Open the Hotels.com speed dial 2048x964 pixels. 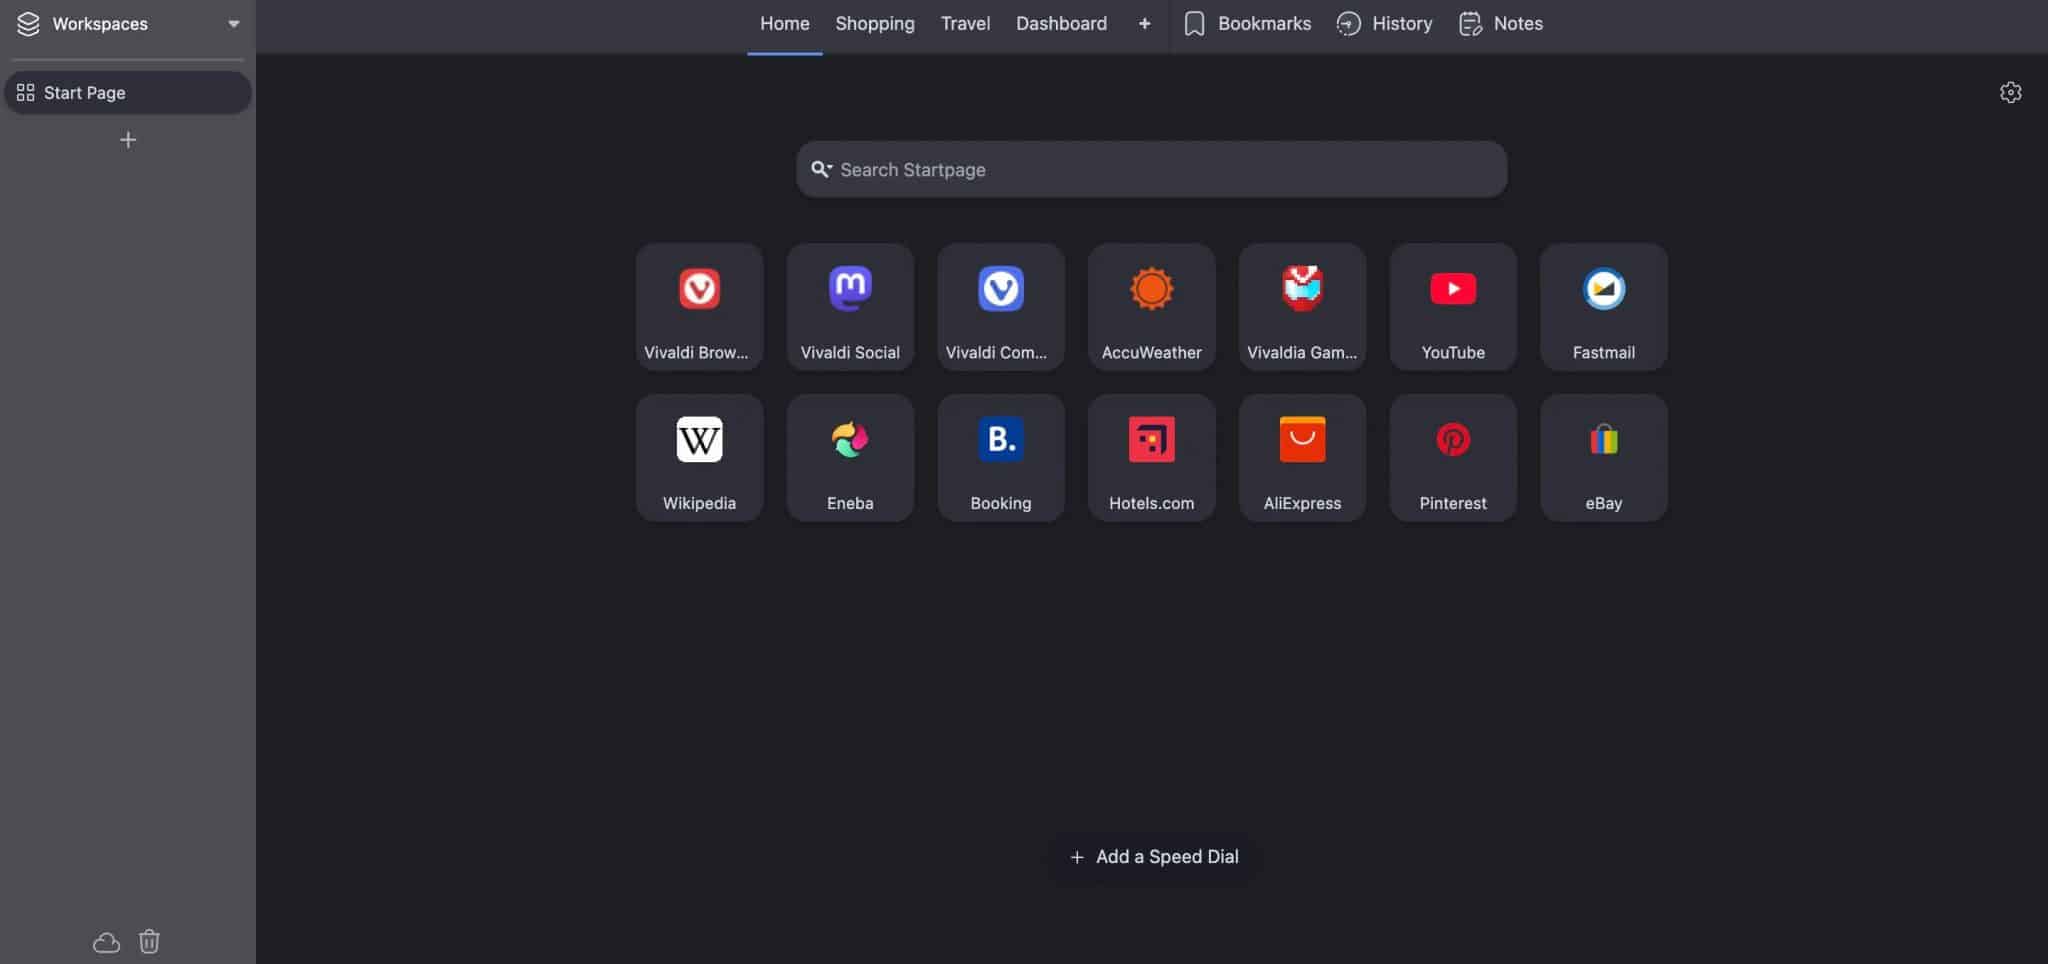coord(1150,457)
